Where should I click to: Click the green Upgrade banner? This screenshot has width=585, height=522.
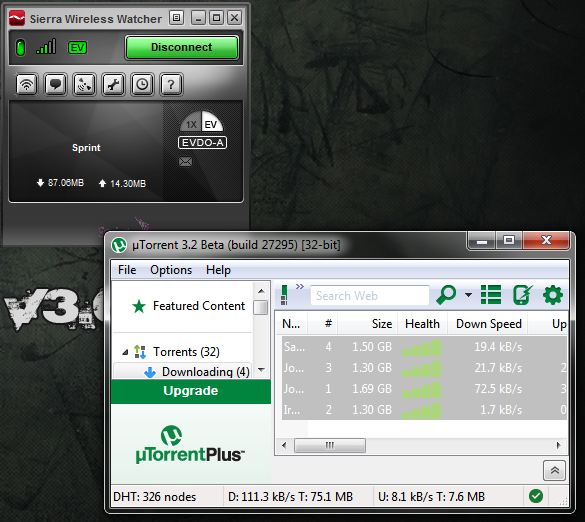(x=191, y=391)
